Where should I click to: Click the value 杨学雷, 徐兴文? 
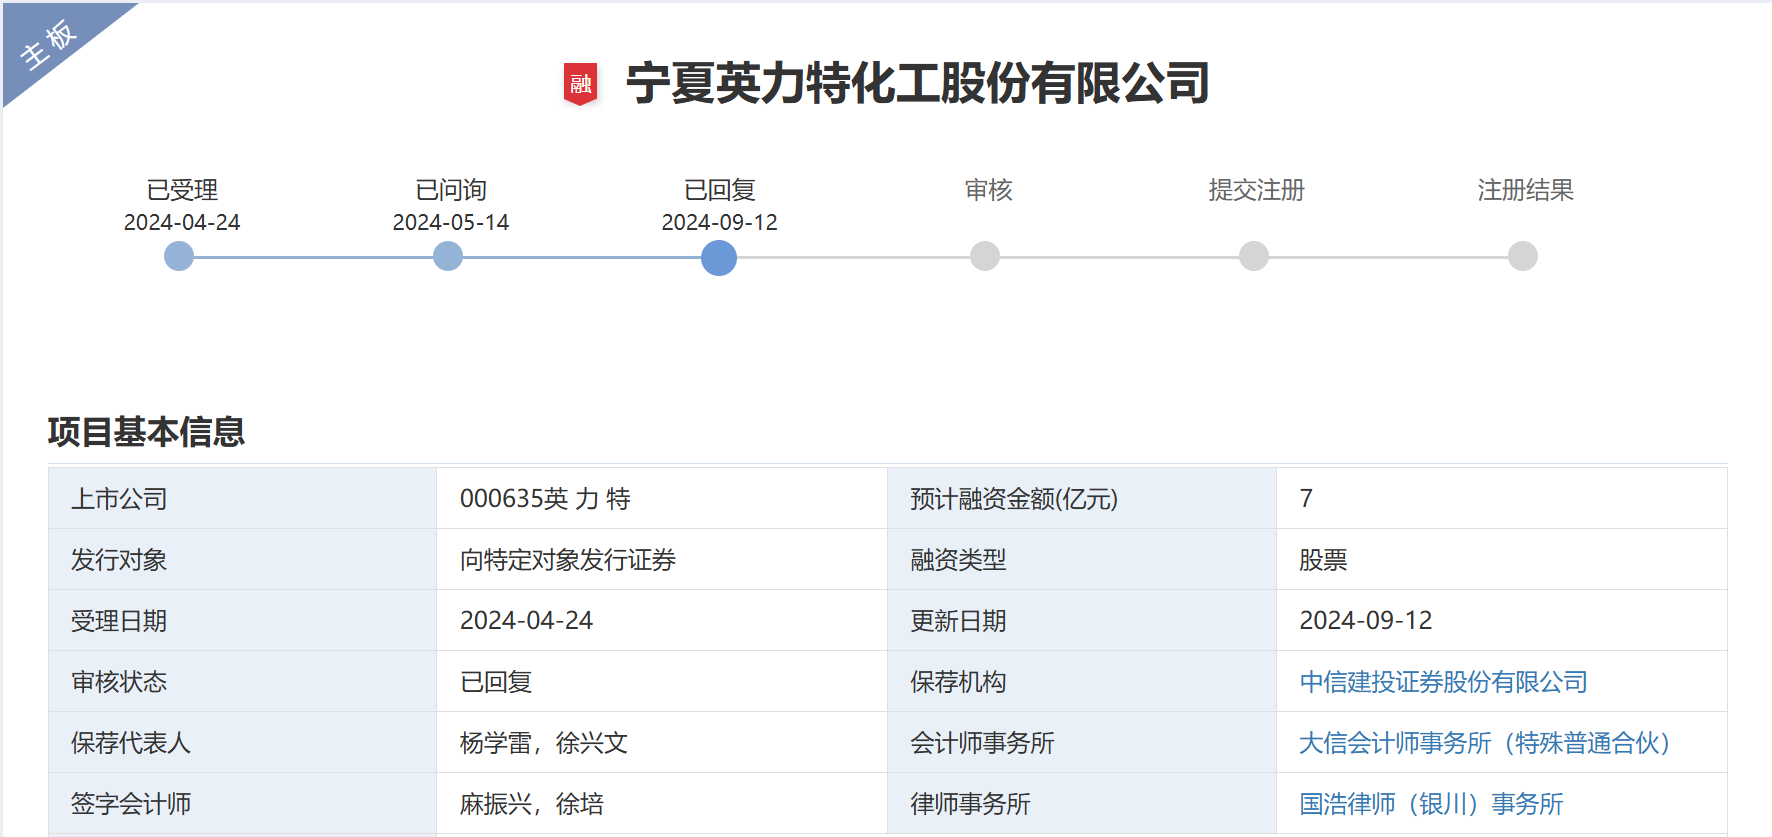pos(544,743)
